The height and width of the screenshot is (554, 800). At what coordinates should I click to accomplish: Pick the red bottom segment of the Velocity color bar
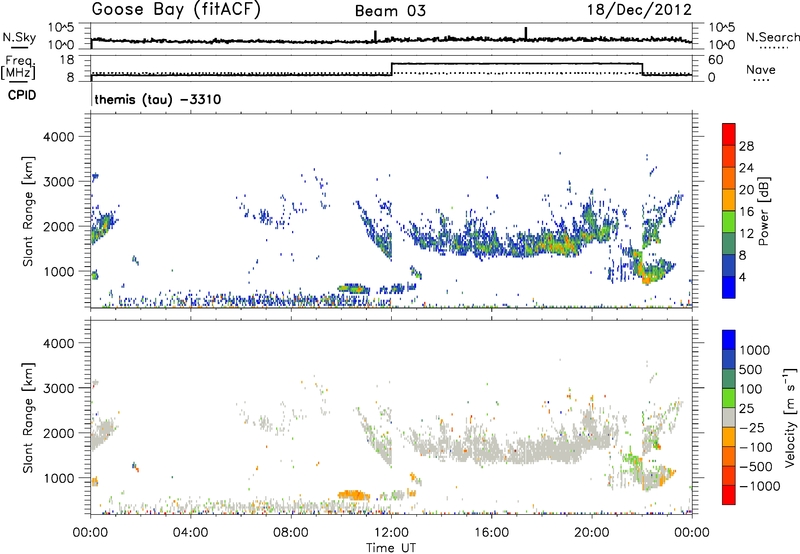729,495
